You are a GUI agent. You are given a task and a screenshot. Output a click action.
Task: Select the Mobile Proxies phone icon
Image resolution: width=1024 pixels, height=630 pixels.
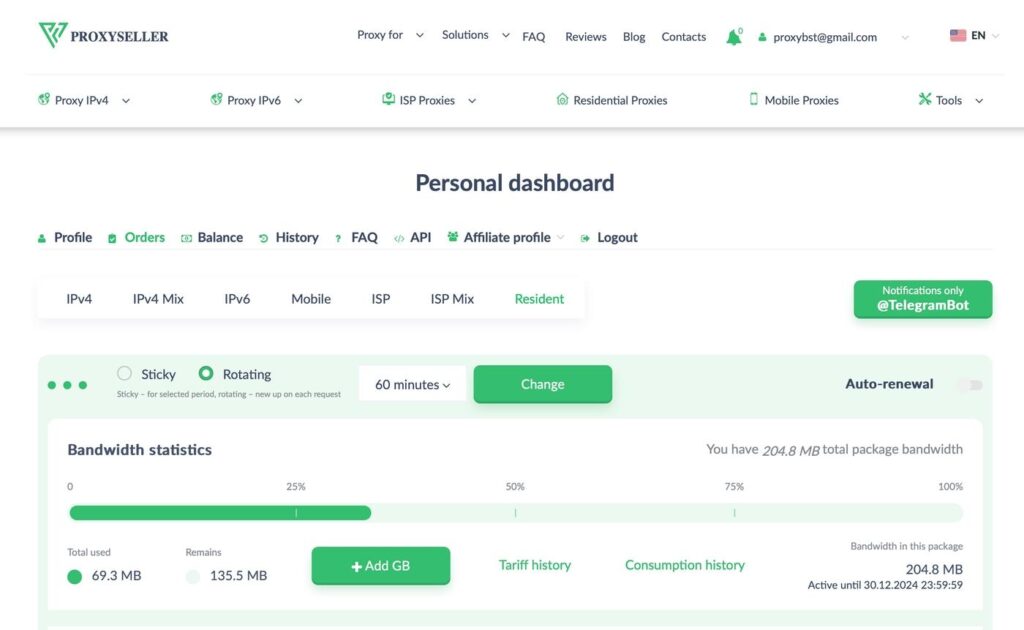pos(755,100)
